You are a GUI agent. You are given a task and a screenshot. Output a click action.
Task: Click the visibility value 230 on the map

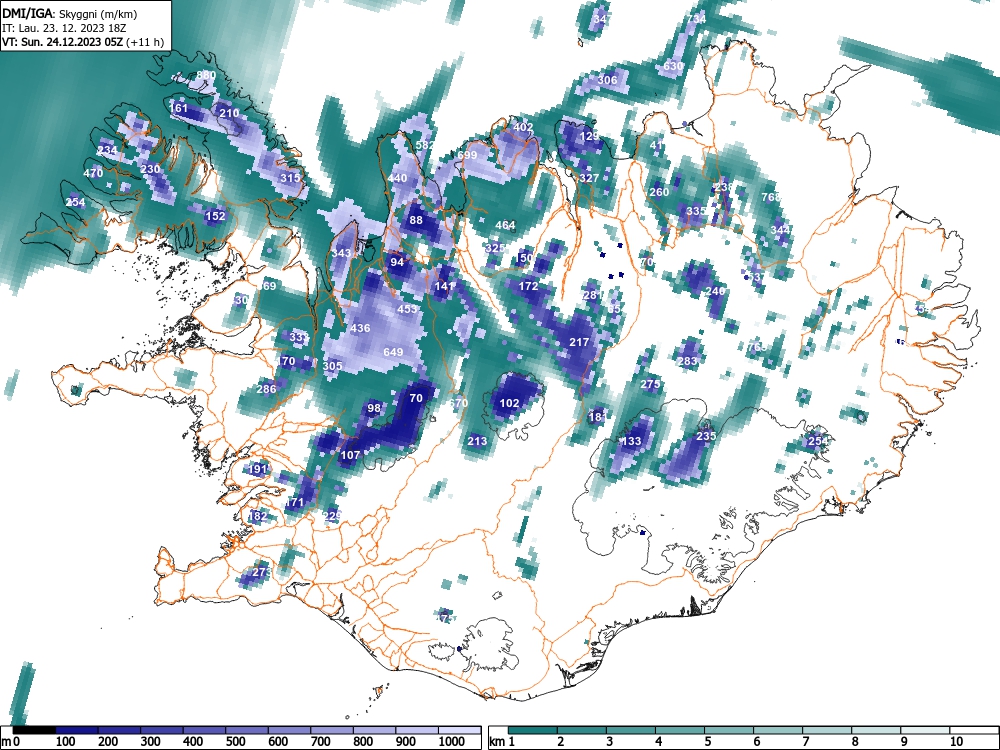[151, 169]
